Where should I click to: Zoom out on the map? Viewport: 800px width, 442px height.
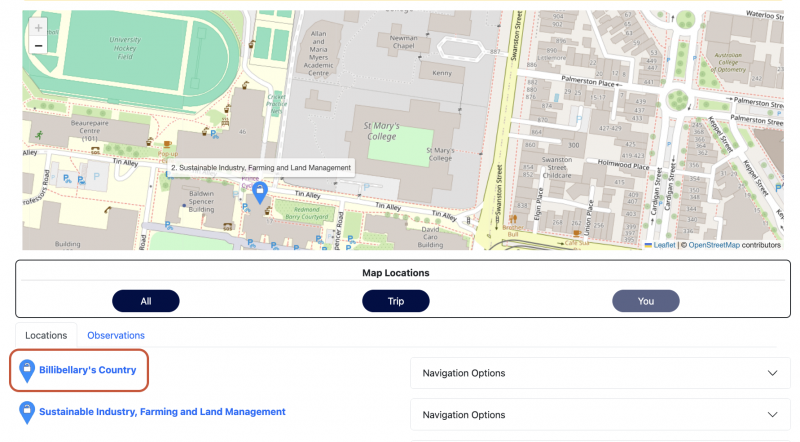click(38, 45)
